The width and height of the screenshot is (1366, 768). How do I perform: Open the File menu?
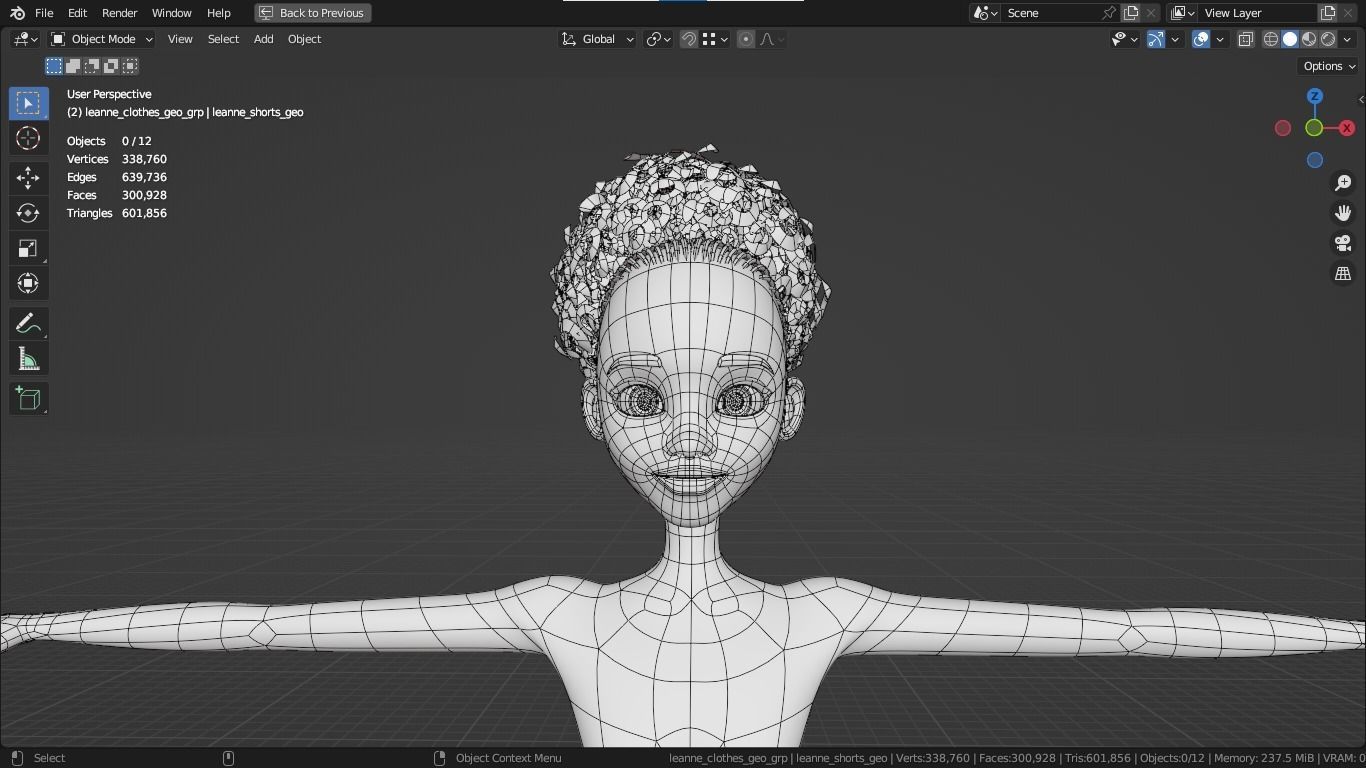point(44,13)
